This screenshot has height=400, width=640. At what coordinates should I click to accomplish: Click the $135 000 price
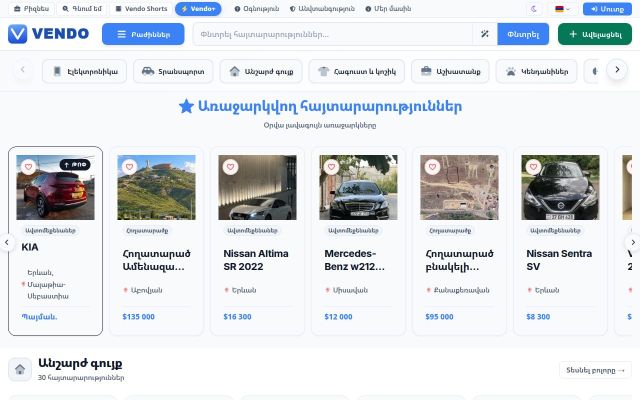(x=138, y=317)
